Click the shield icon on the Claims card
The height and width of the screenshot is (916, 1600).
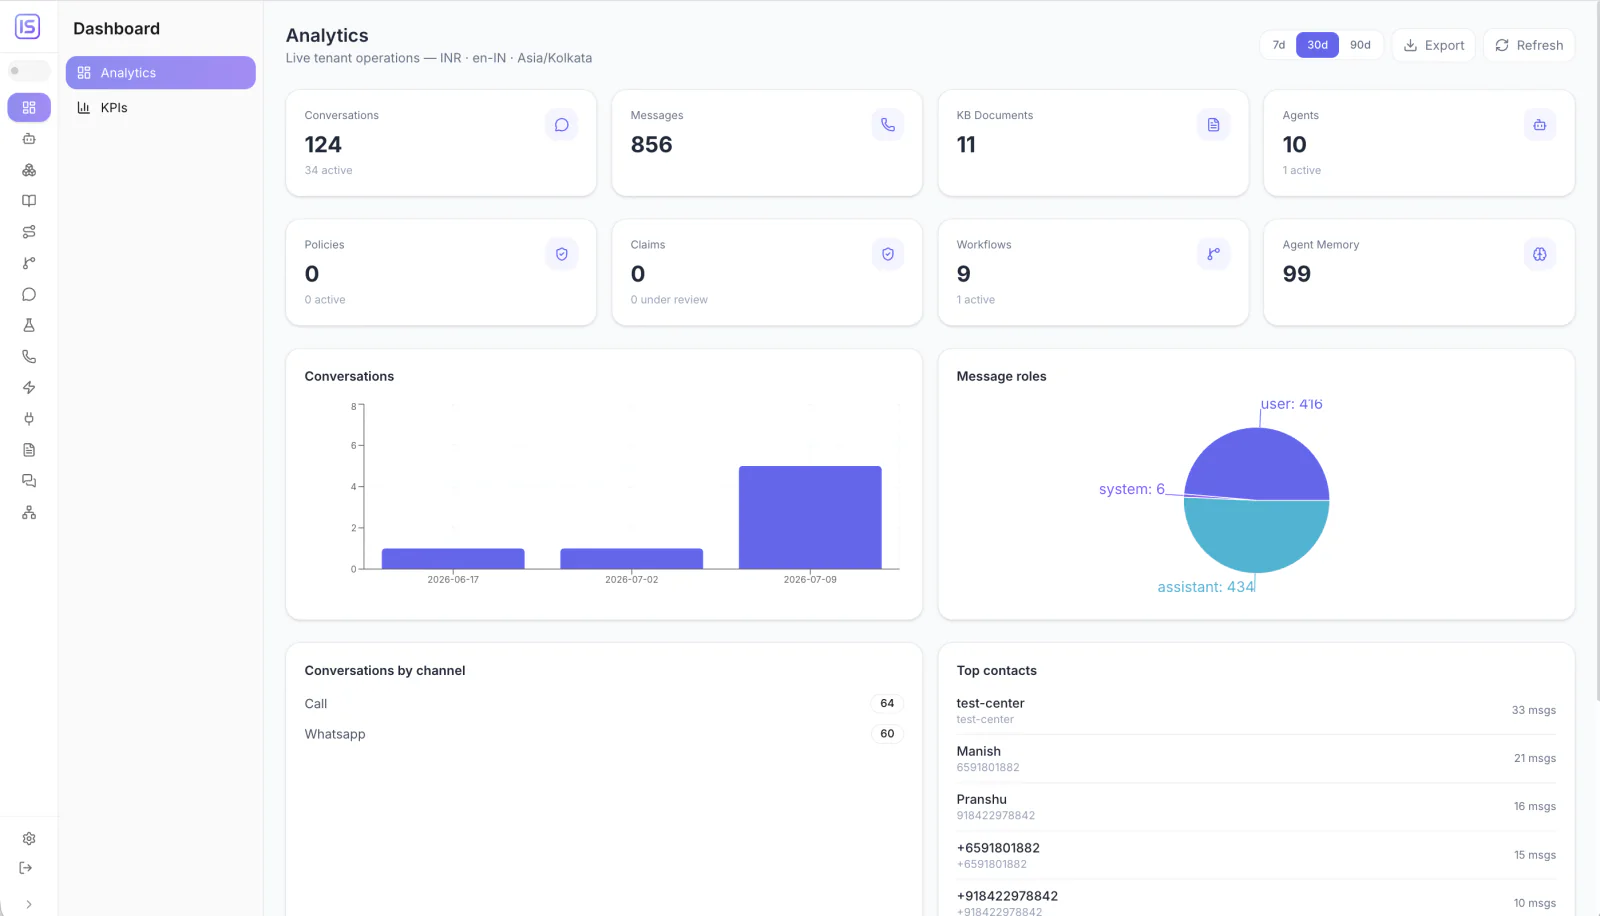[x=887, y=254]
